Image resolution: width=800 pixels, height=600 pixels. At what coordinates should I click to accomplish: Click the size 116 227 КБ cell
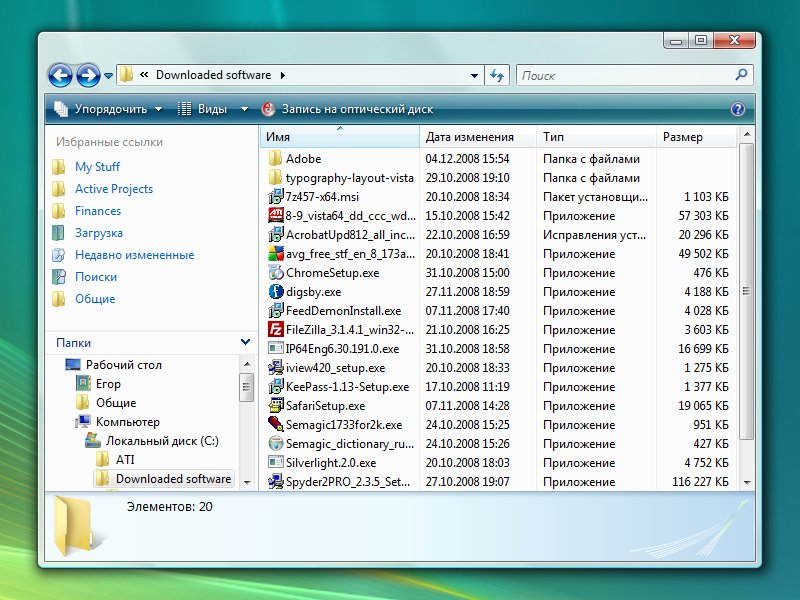click(700, 482)
